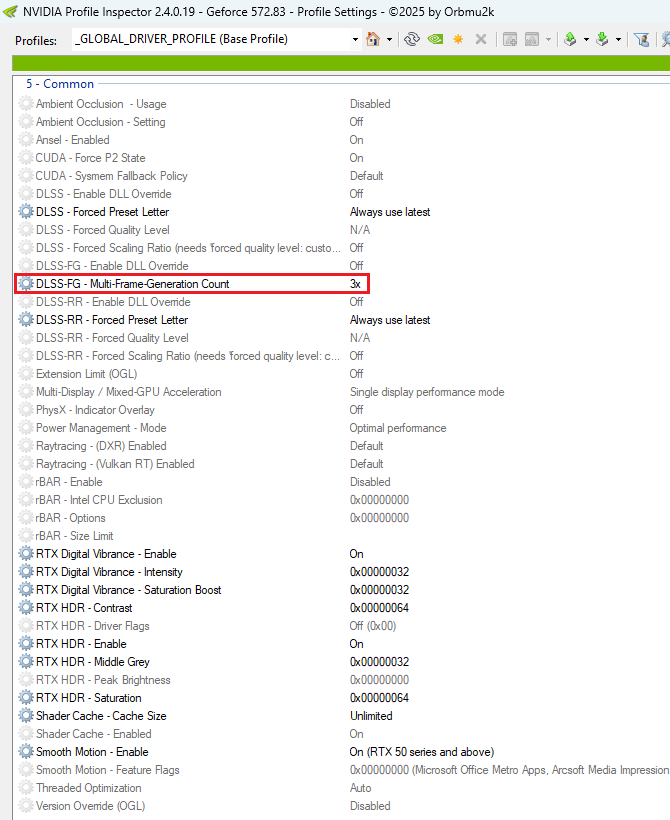Open the Profiles combo box dropdown arrow
Screen dimensions: 670x820
(x=356, y=40)
